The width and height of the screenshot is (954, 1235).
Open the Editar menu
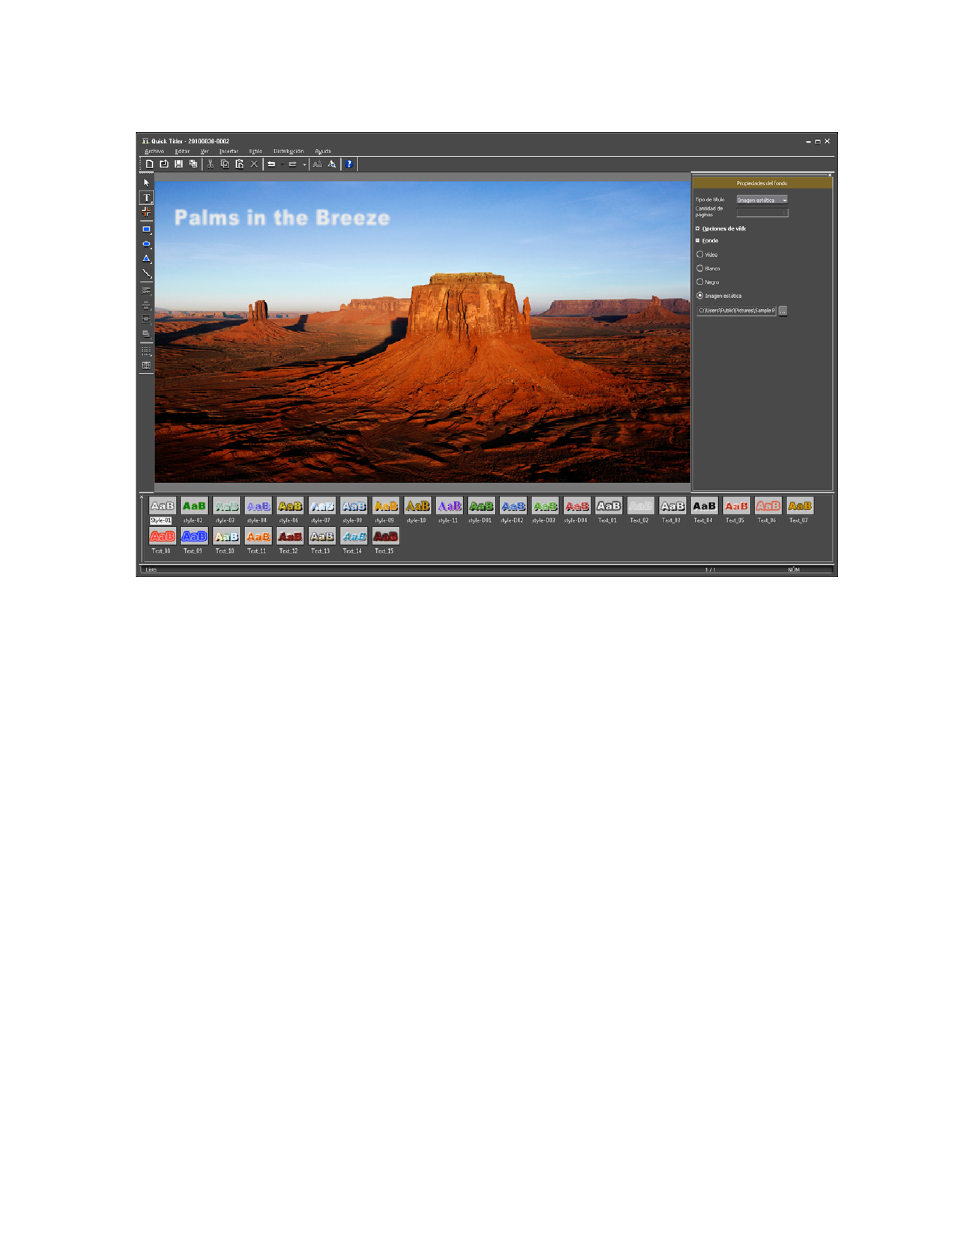pyautogui.click(x=182, y=151)
